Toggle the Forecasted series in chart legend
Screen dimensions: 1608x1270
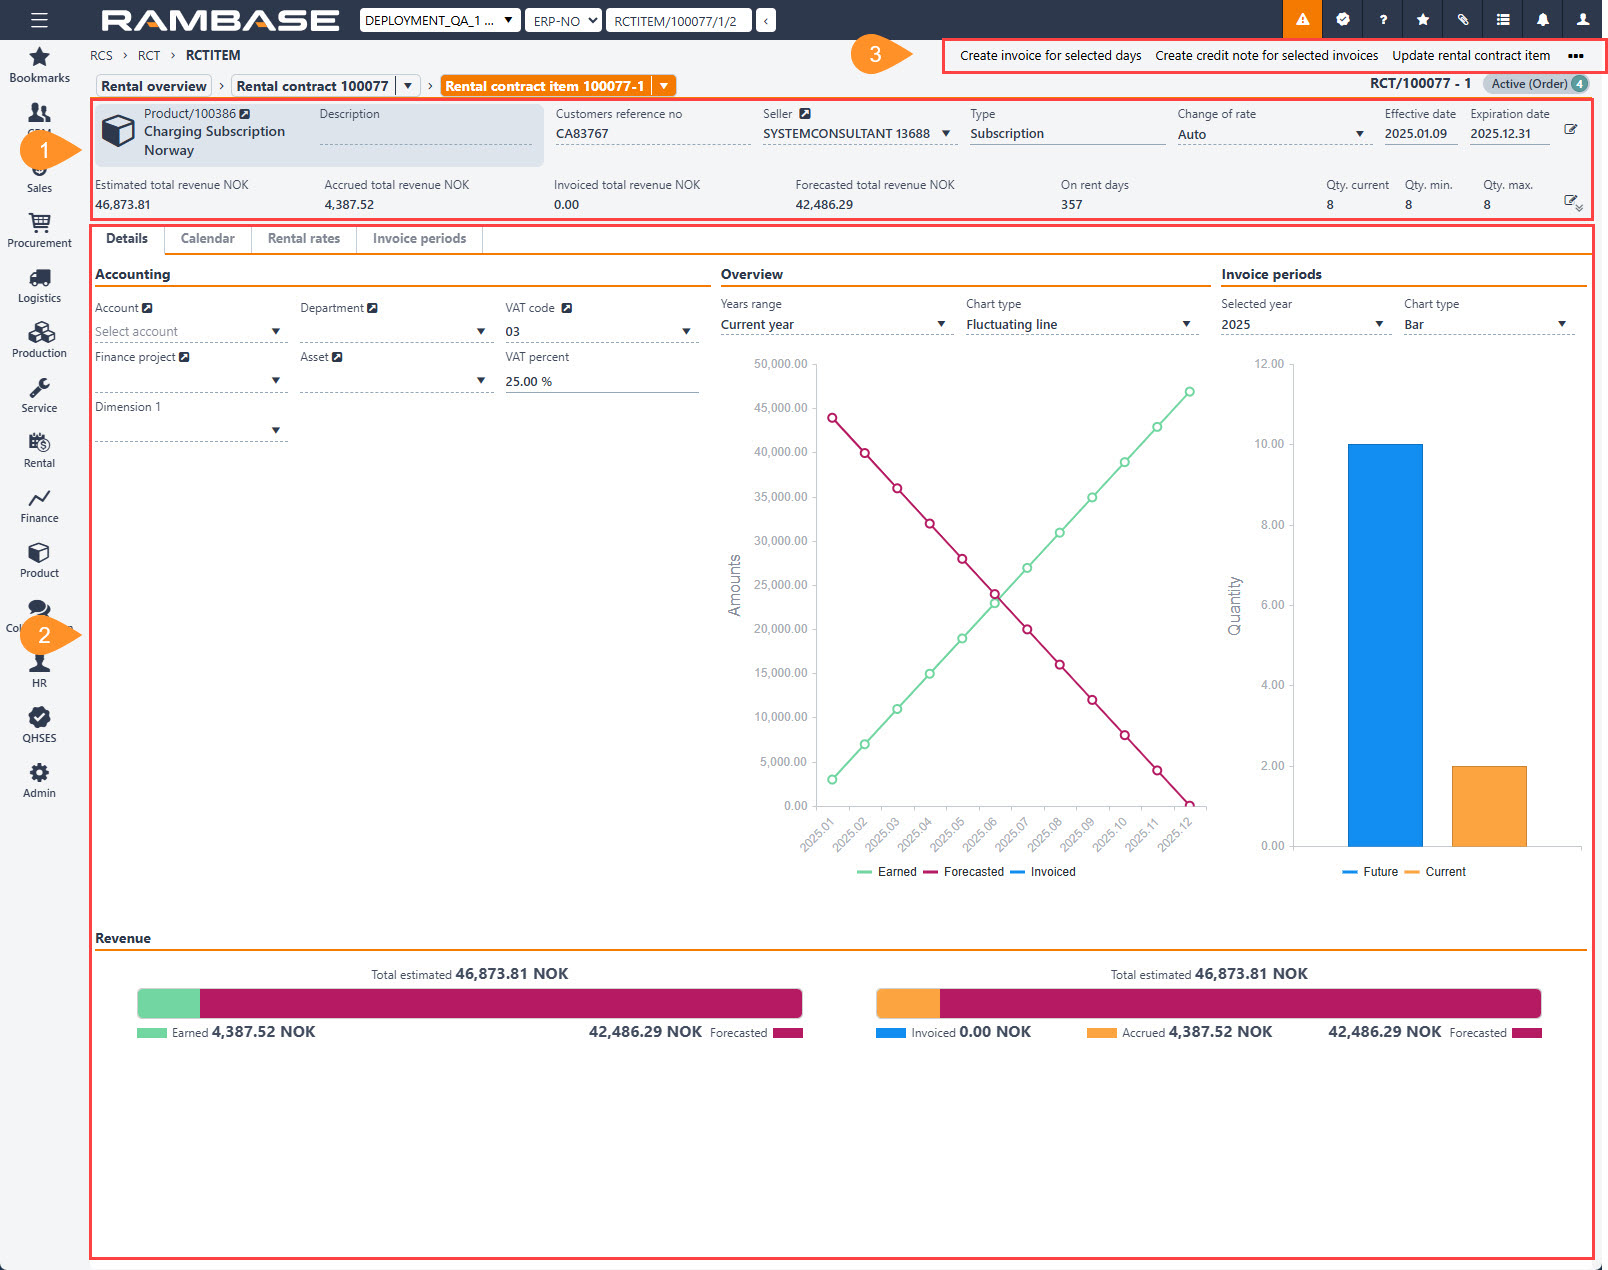[963, 872]
